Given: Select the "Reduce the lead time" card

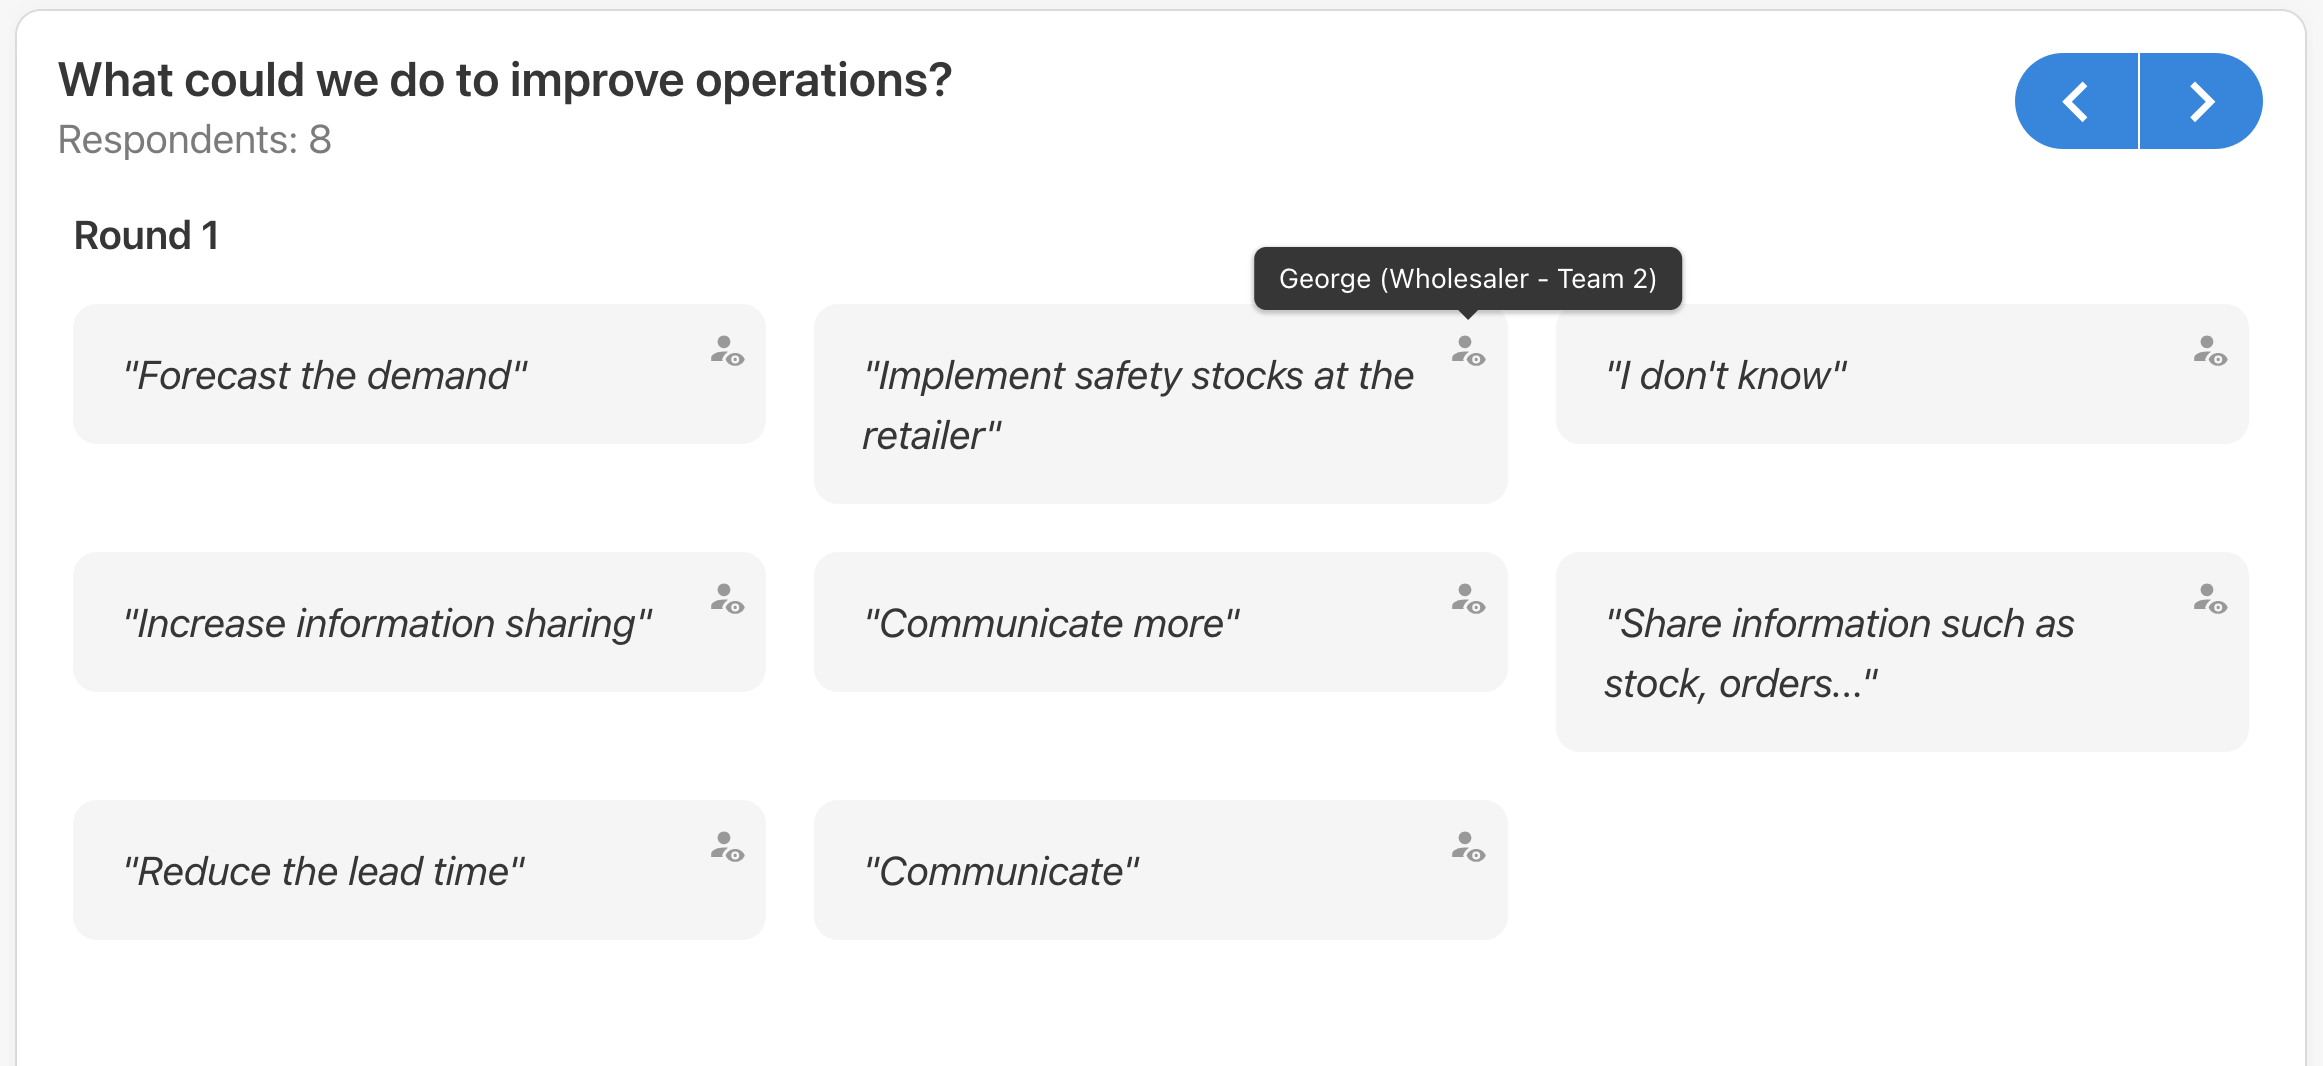Looking at the screenshot, I should click(419, 870).
